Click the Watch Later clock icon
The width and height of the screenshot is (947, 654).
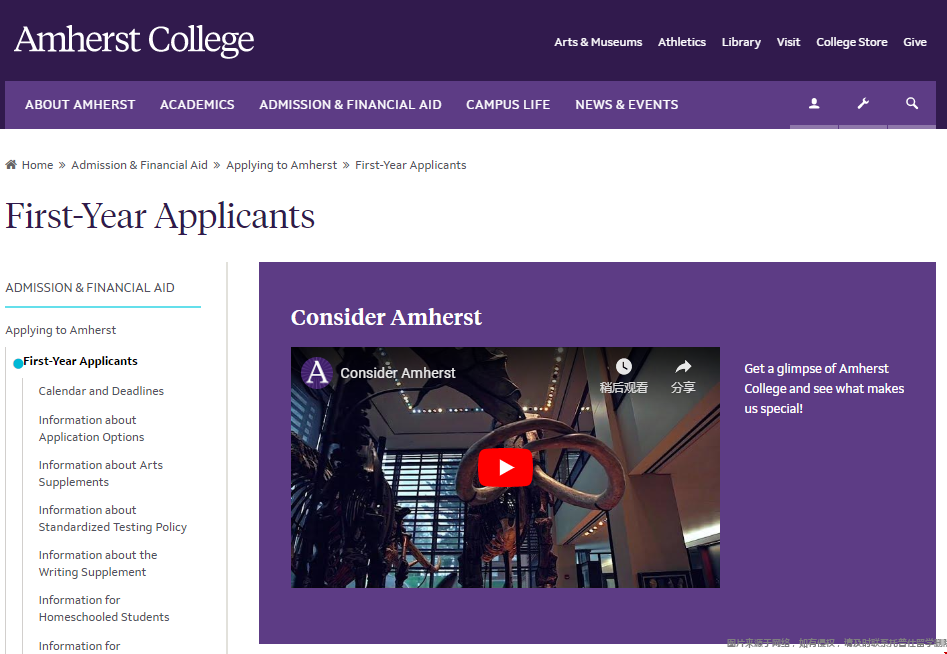click(623, 367)
